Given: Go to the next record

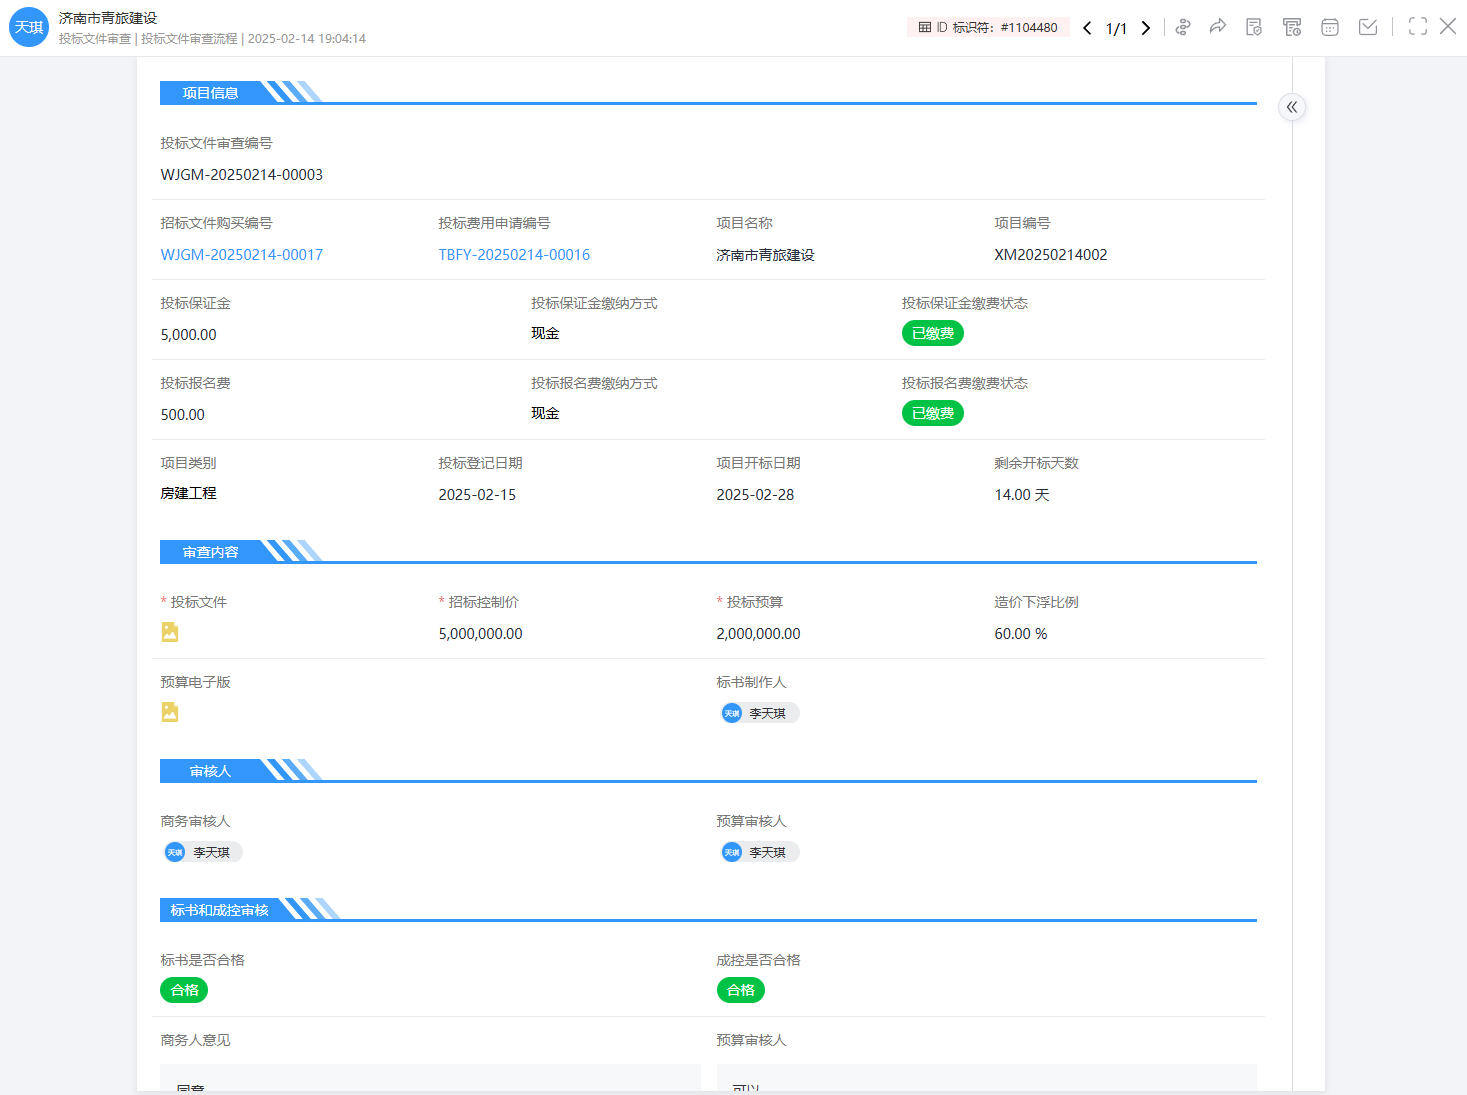Looking at the screenshot, I should click(1146, 28).
